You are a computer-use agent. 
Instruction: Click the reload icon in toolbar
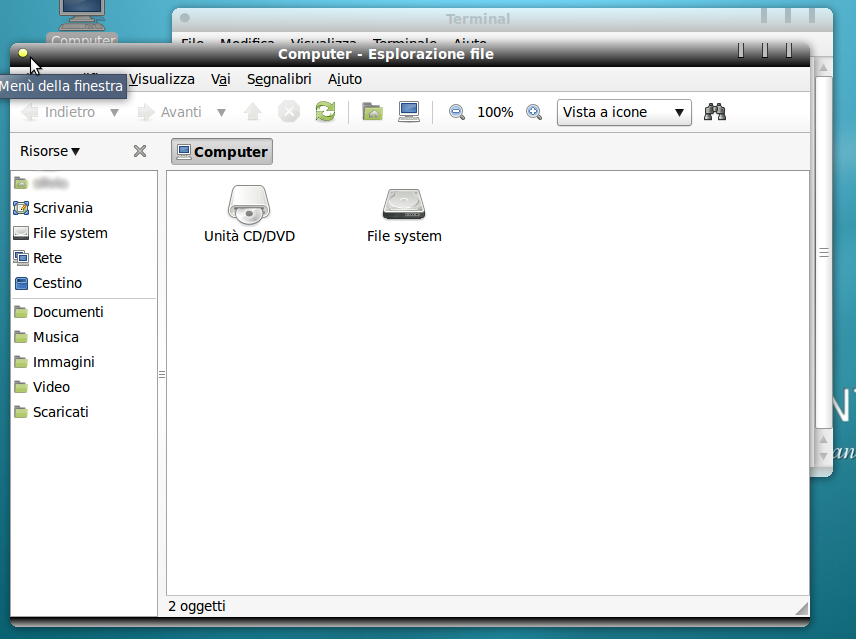[x=325, y=112]
